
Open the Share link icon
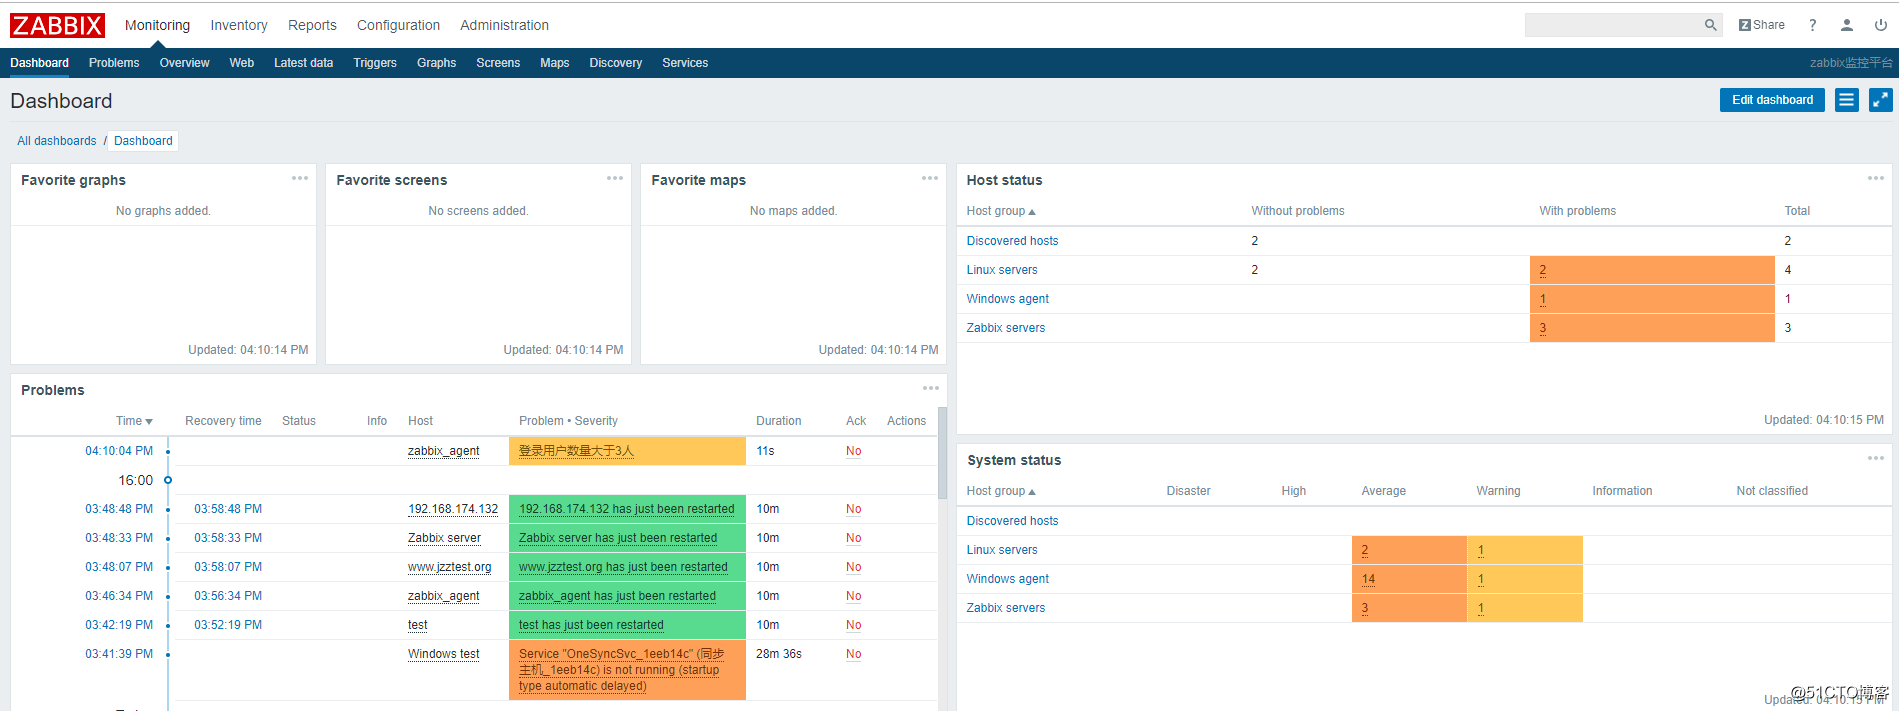coord(1761,25)
